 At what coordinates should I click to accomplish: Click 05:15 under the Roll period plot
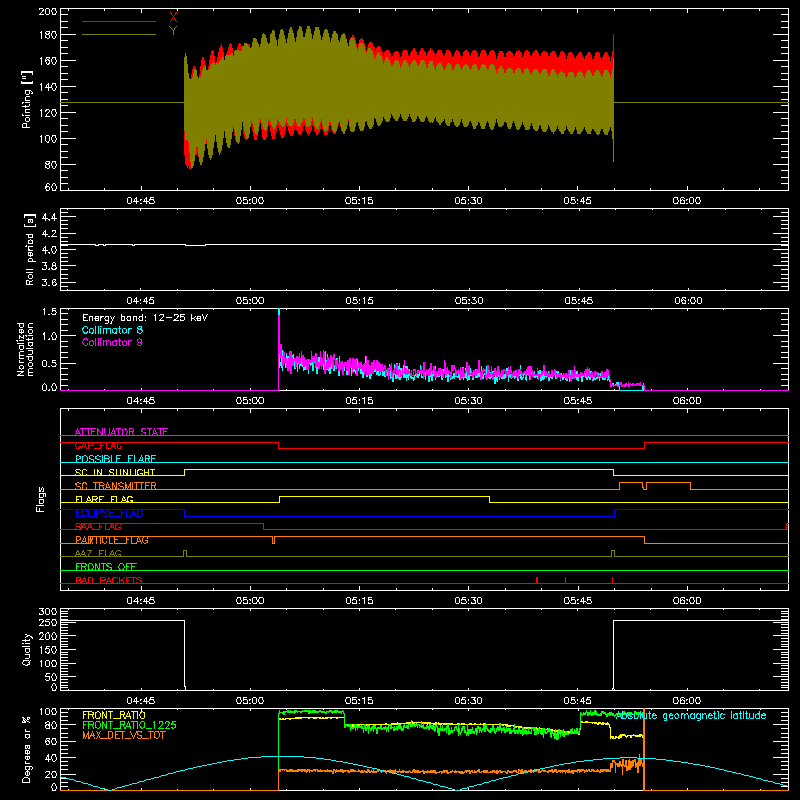click(359, 301)
